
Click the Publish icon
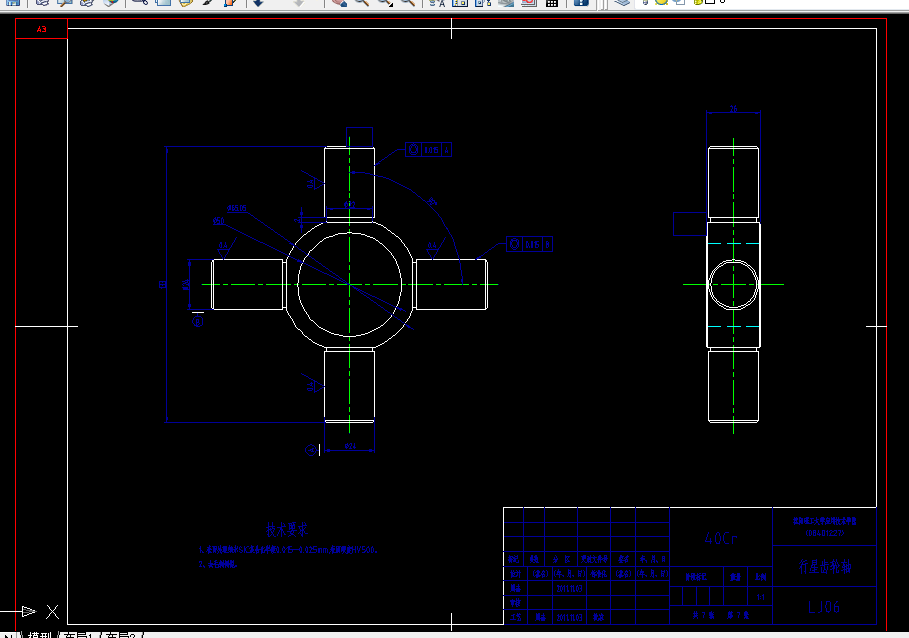(x=87, y=2)
